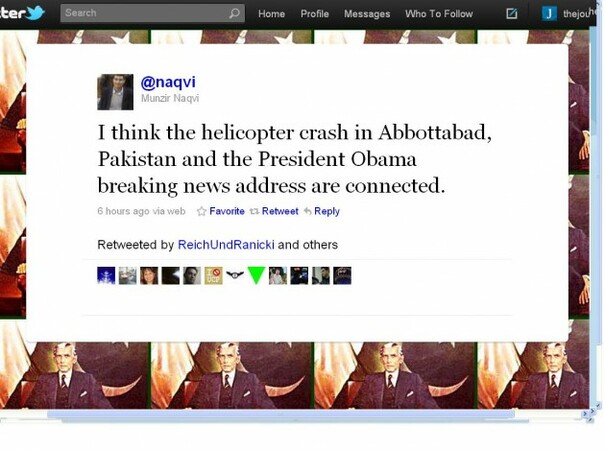This screenshot has height=451, width=605.
Task: Open the @naqvi username link
Action: (168, 82)
